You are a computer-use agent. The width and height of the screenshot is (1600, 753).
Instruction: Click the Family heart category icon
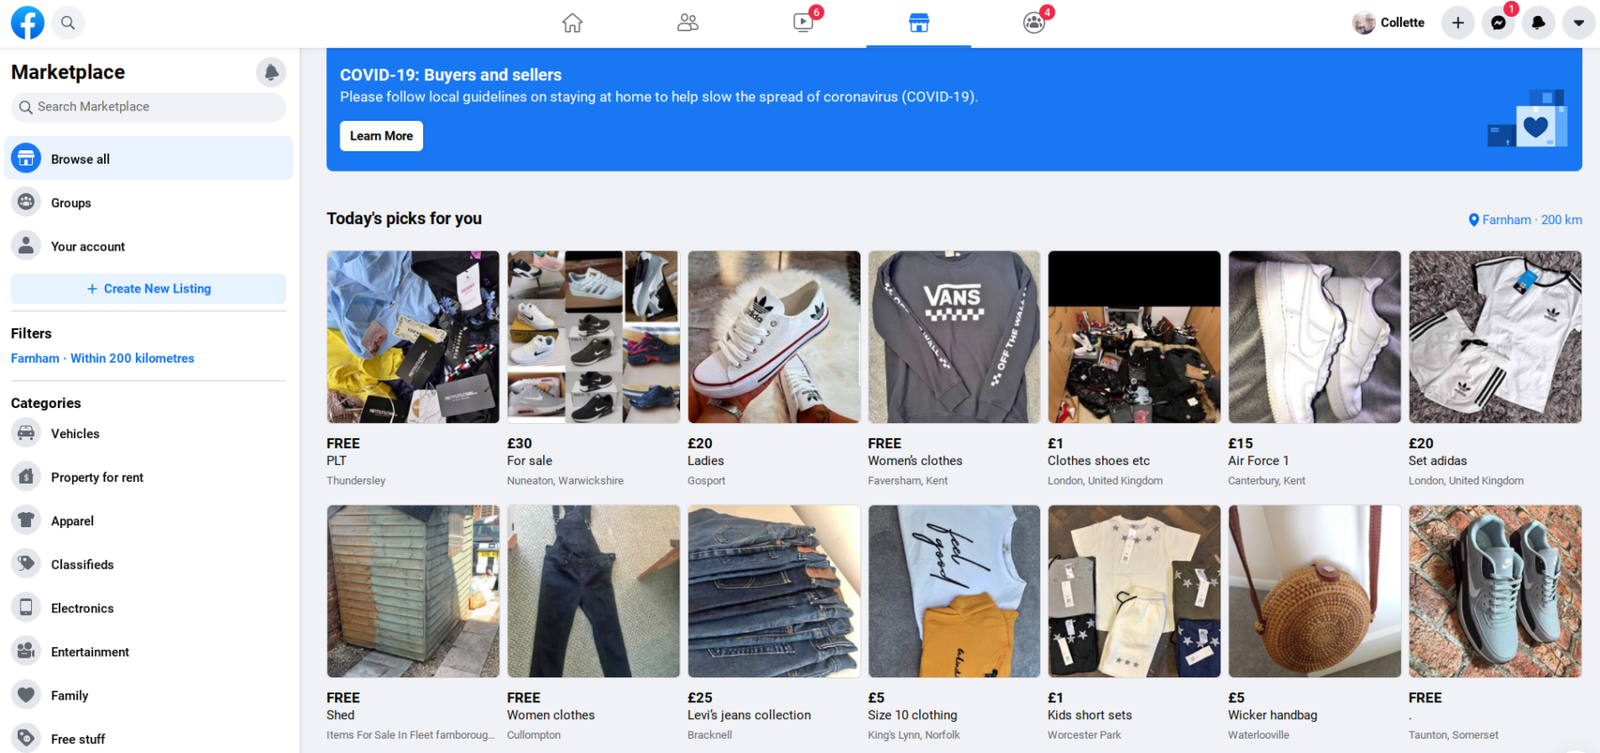(x=26, y=695)
